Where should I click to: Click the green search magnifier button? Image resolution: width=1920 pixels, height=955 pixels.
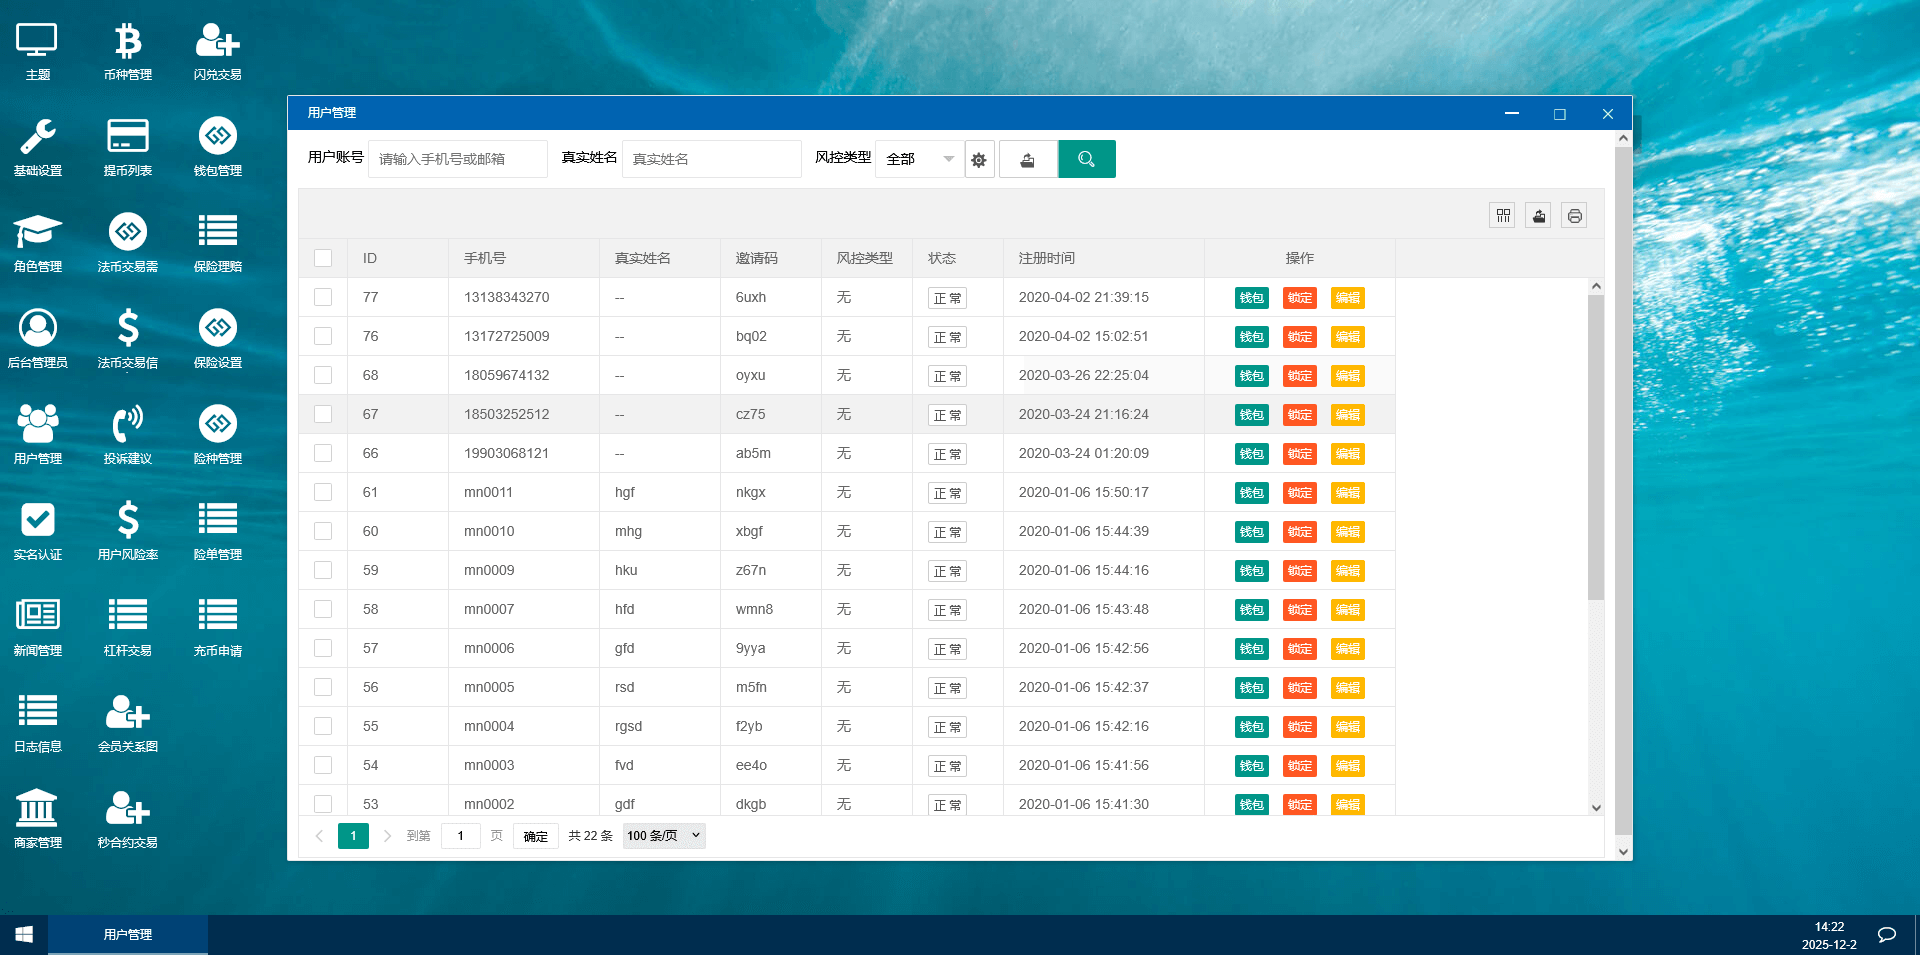[1087, 159]
